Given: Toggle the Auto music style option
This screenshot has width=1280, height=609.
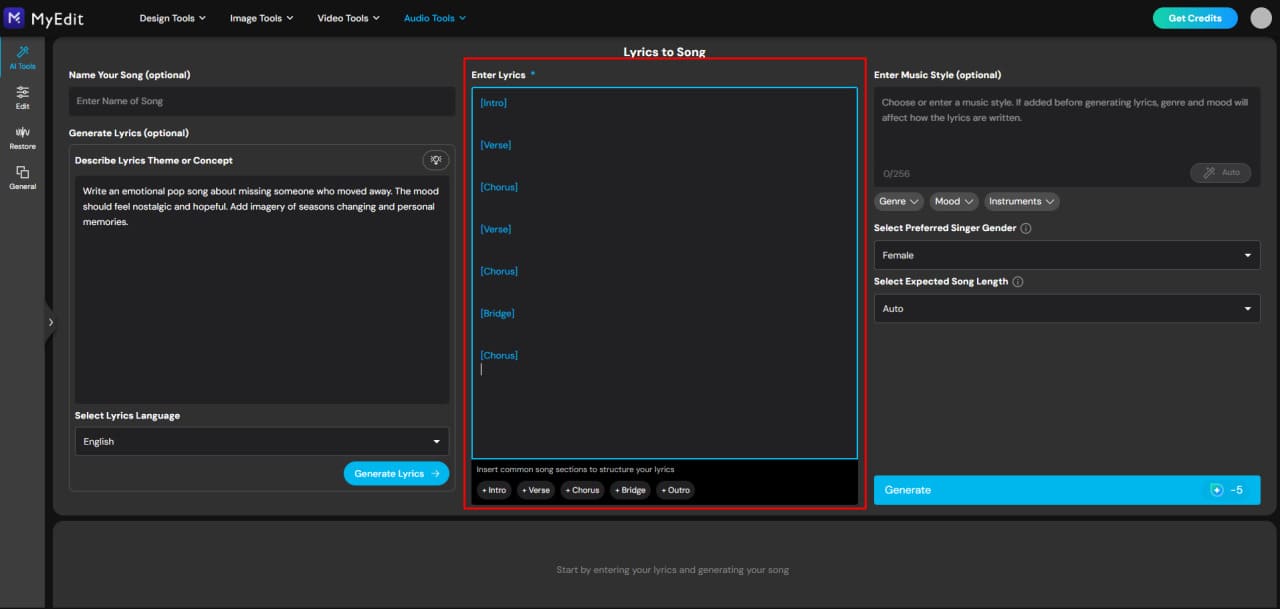Looking at the screenshot, I should tap(1220, 173).
